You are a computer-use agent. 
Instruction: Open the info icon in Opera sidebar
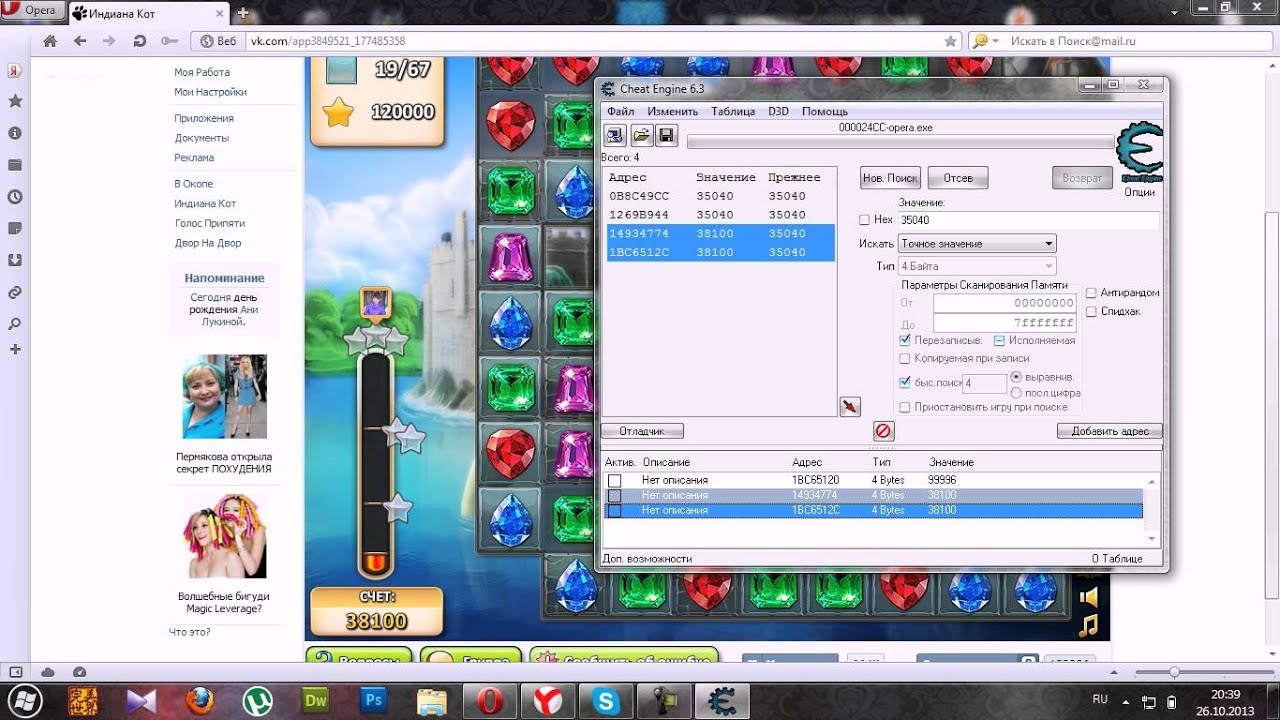[15, 133]
